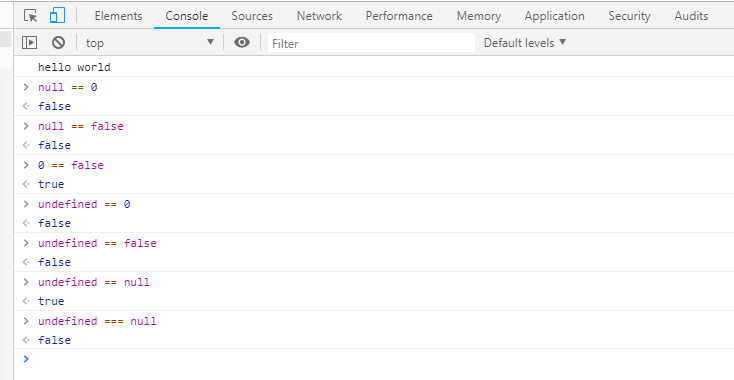Open the Performance tab

click(x=399, y=16)
